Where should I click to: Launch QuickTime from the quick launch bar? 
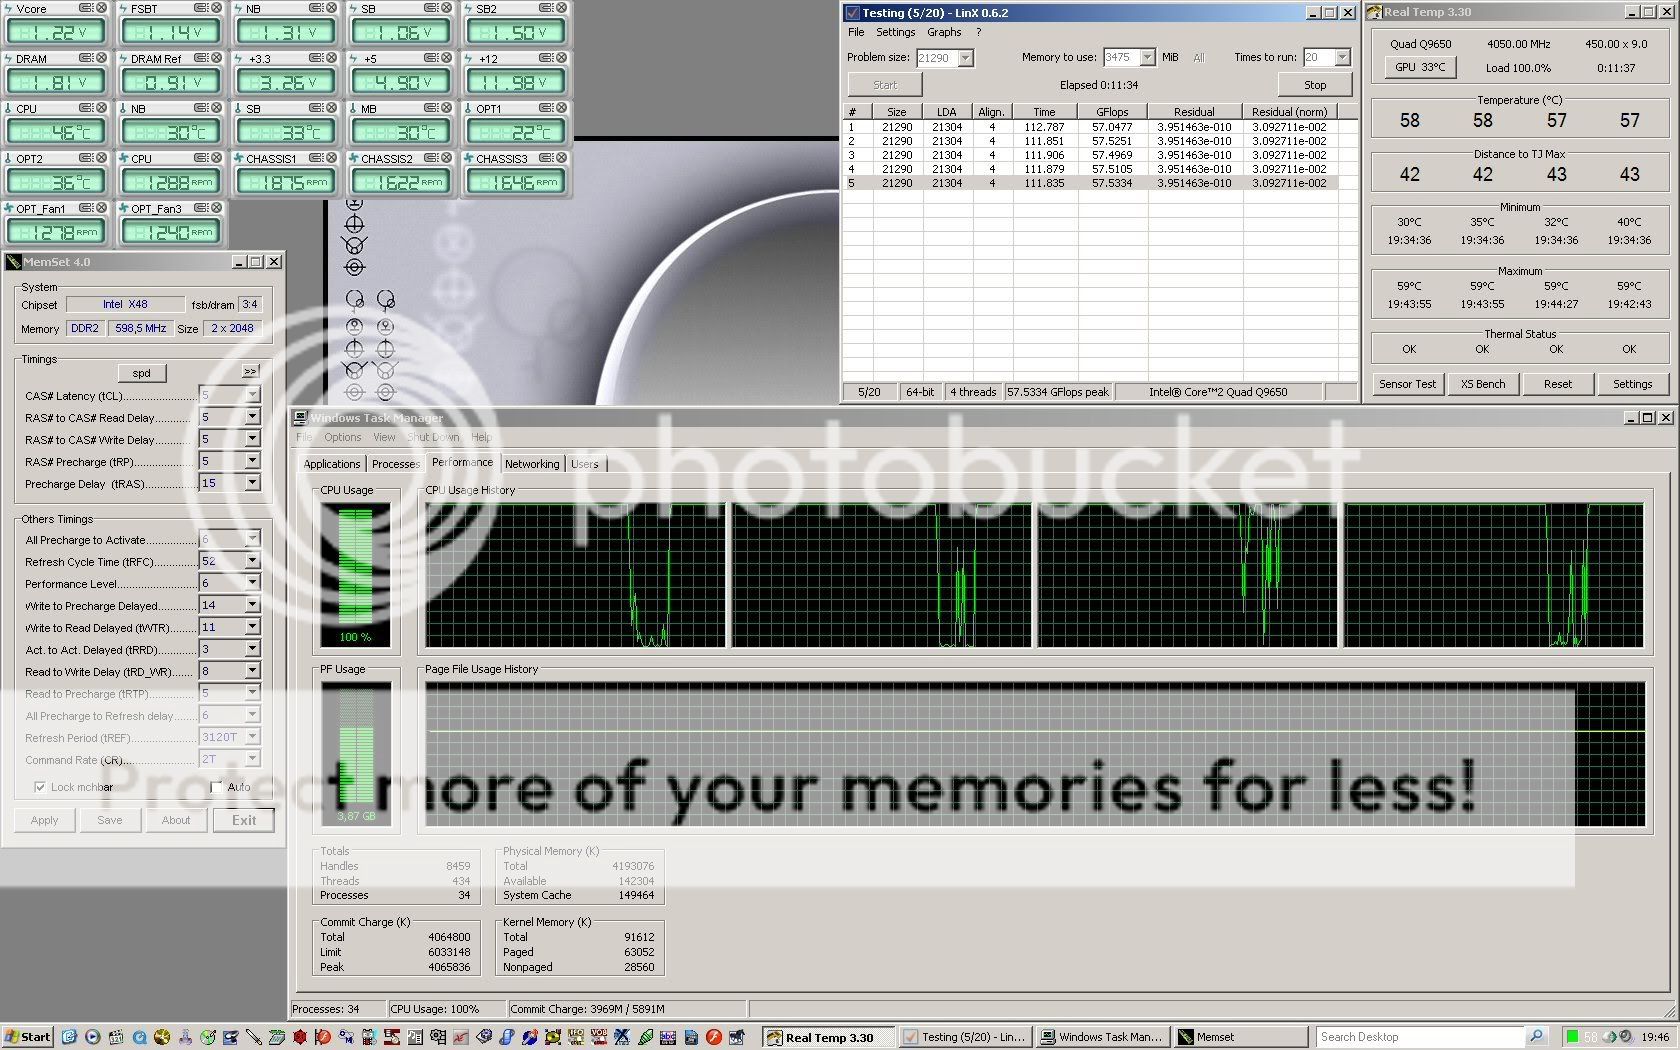tap(139, 1037)
